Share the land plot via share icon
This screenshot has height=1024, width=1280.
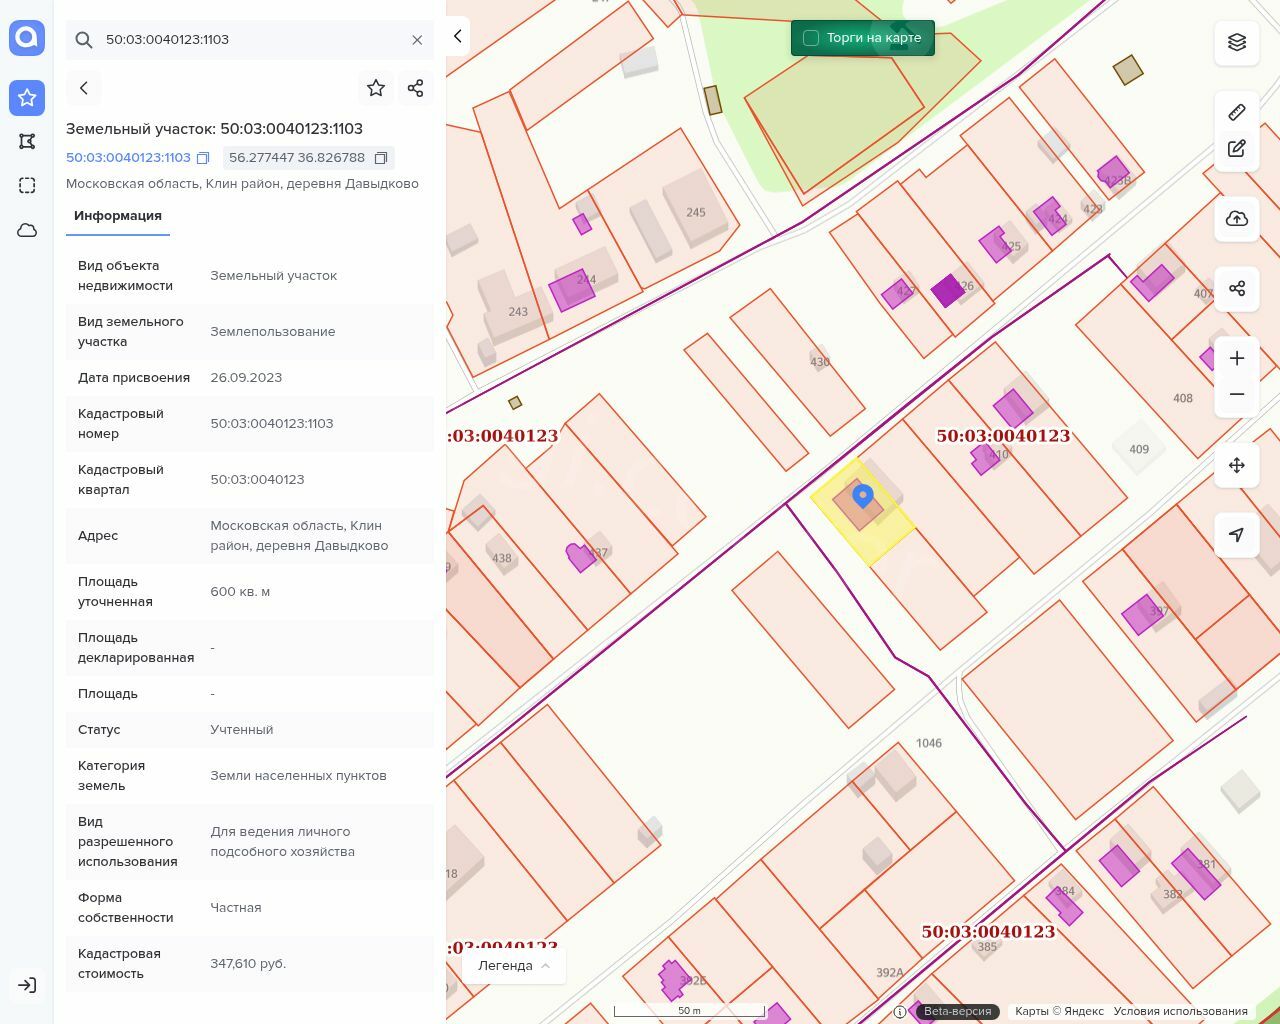416,88
